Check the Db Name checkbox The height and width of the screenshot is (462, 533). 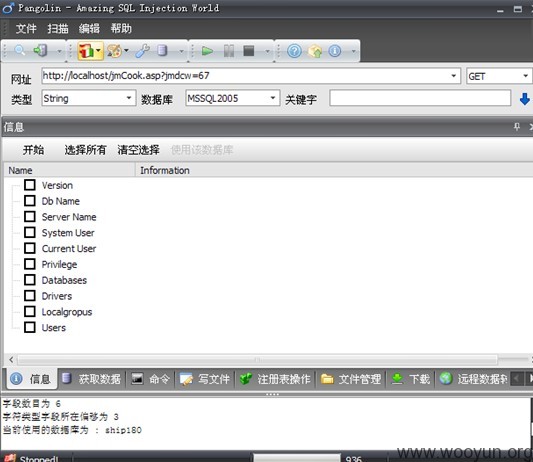[30, 201]
